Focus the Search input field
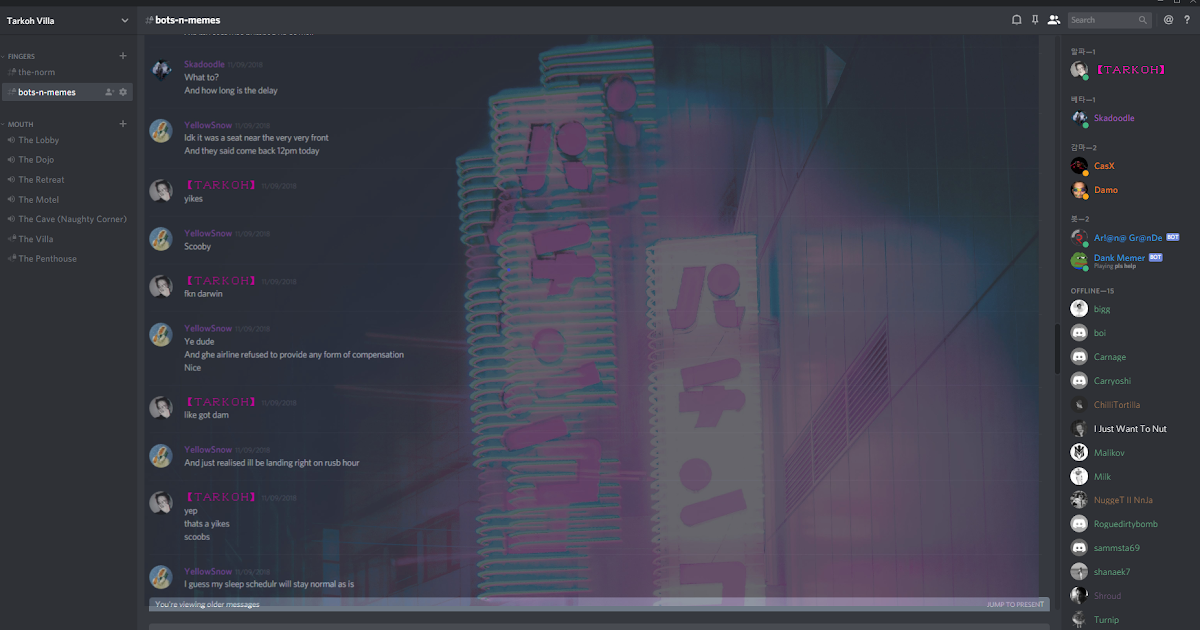The height and width of the screenshot is (630, 1200). (x=1110, y=20)
